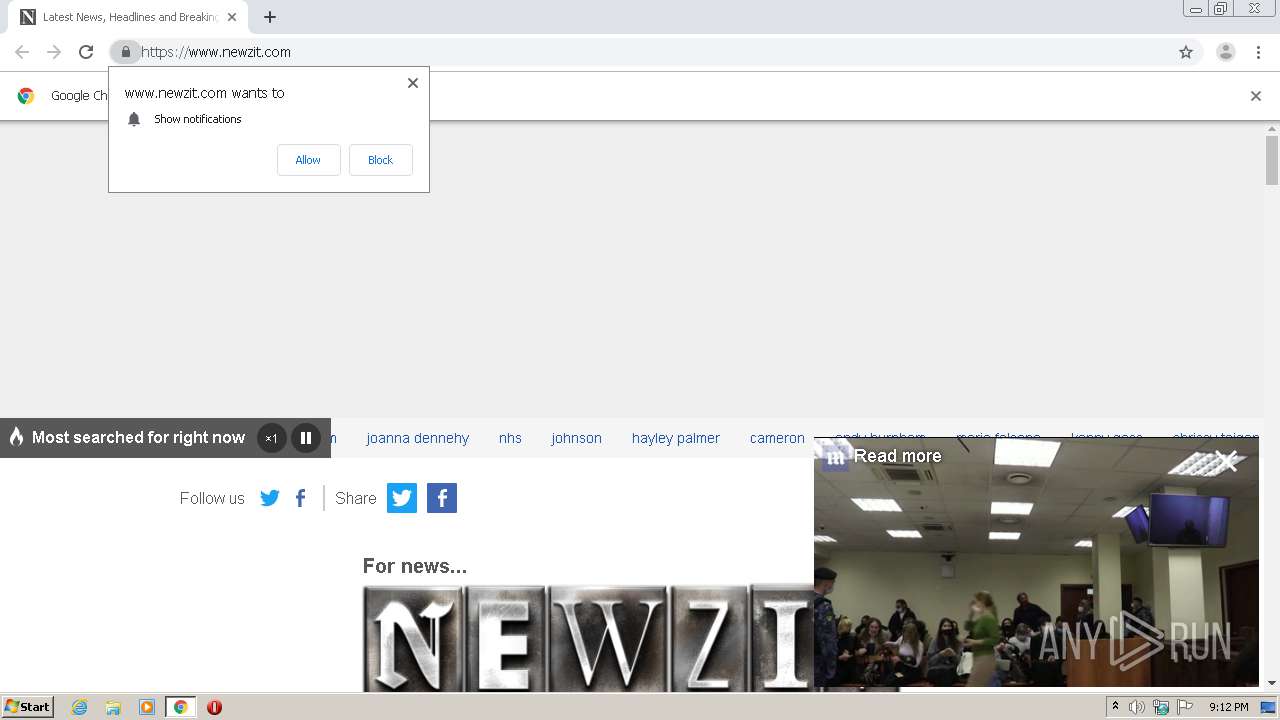Open the hayley palmer search link
This screenshot has width=1280, height=720.
[676, 438]
